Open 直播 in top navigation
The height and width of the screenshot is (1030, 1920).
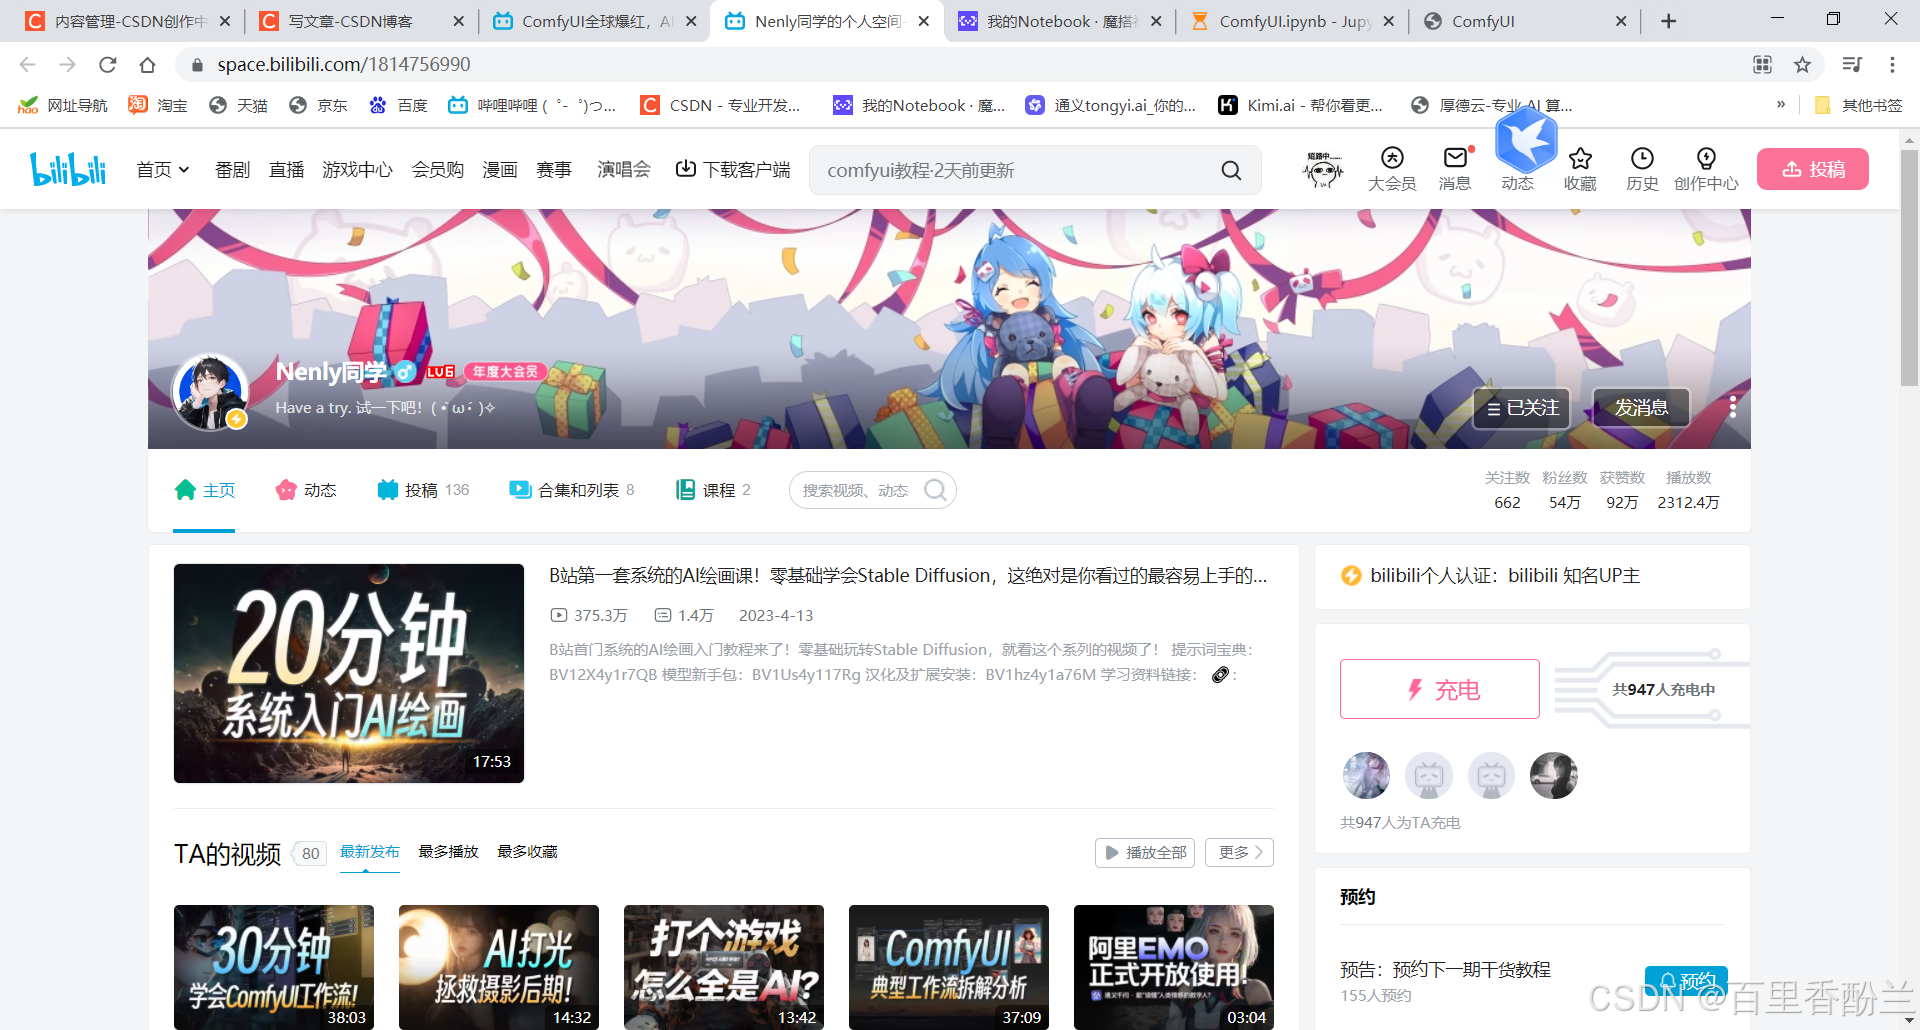(x=286, y=170)
